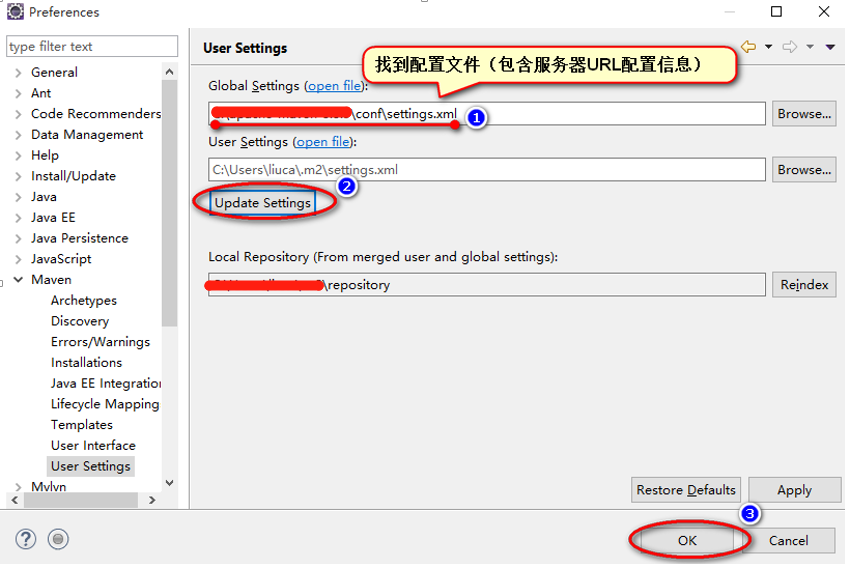This screenshot has width=845, height=564.
Task: Open the help question mark icon
Action: 26,539
